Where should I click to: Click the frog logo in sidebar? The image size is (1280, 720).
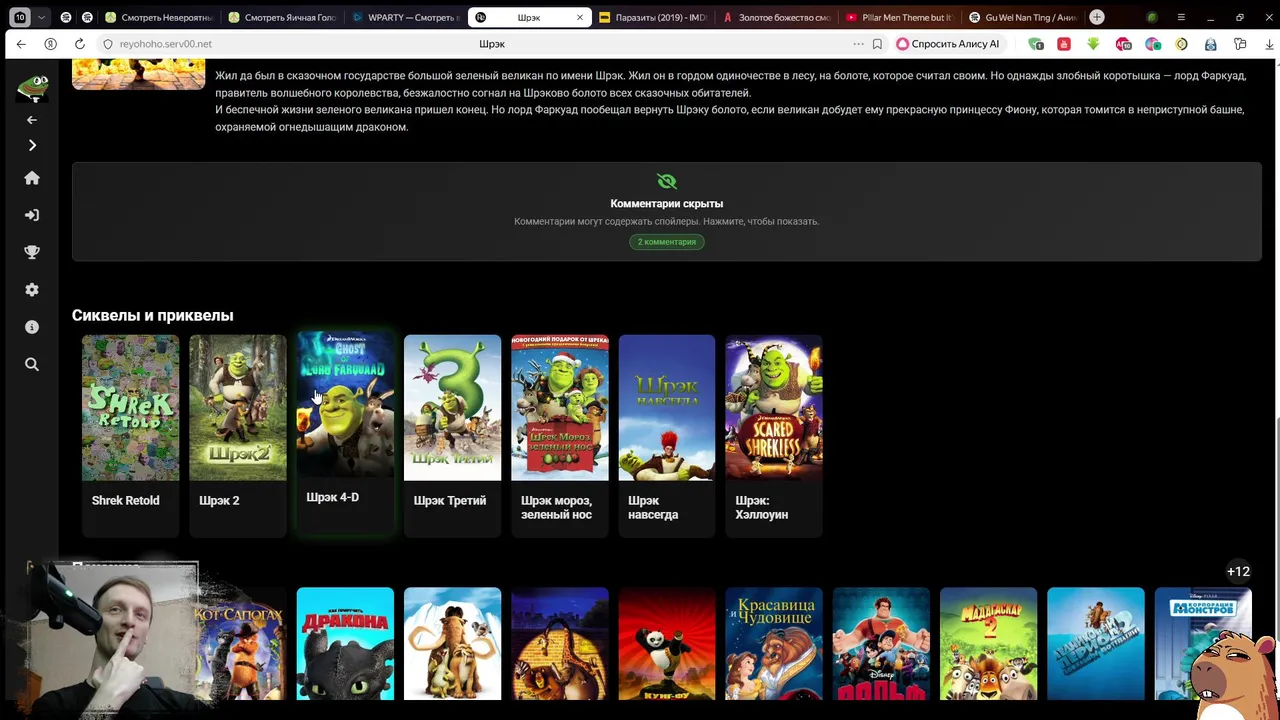click(x=32, y=87)
